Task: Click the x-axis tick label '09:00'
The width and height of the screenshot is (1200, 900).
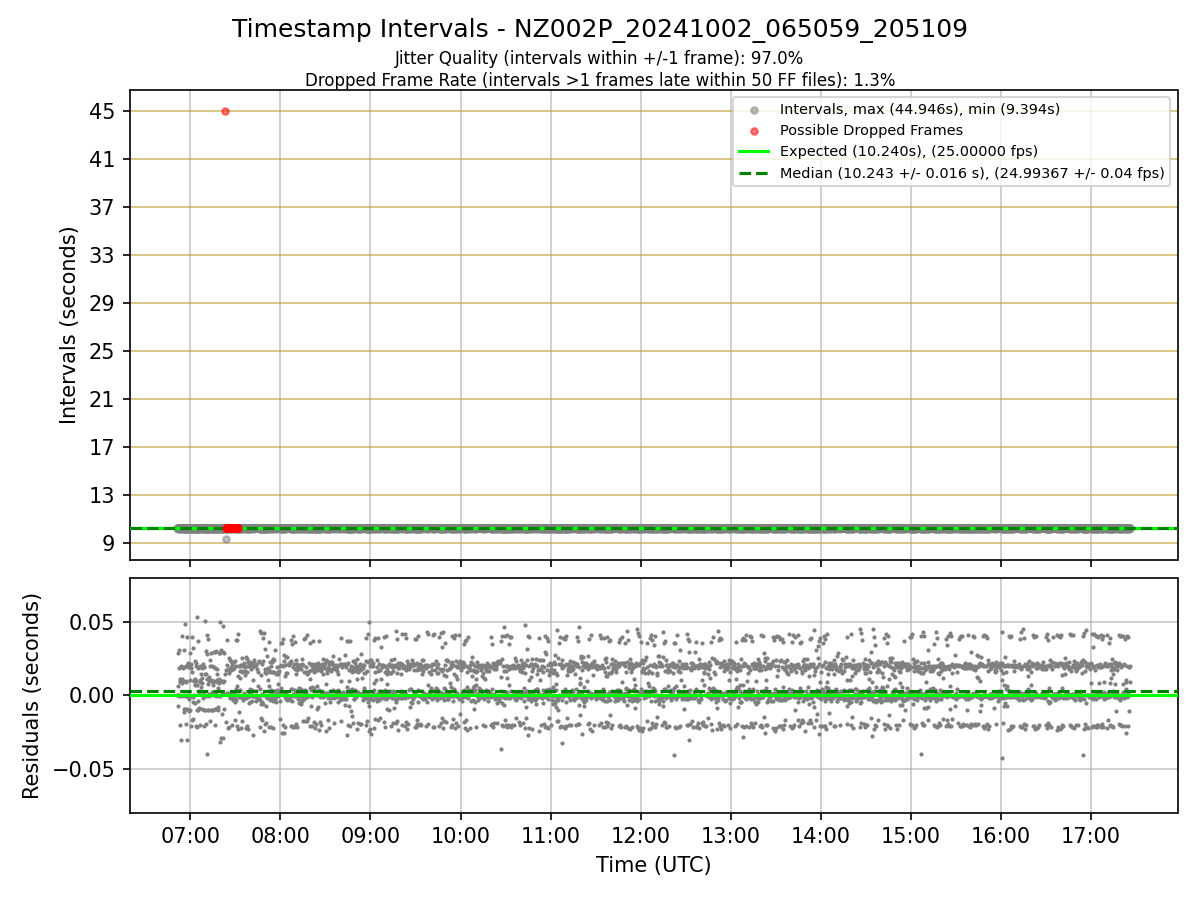Action: [x=370, y=834]
